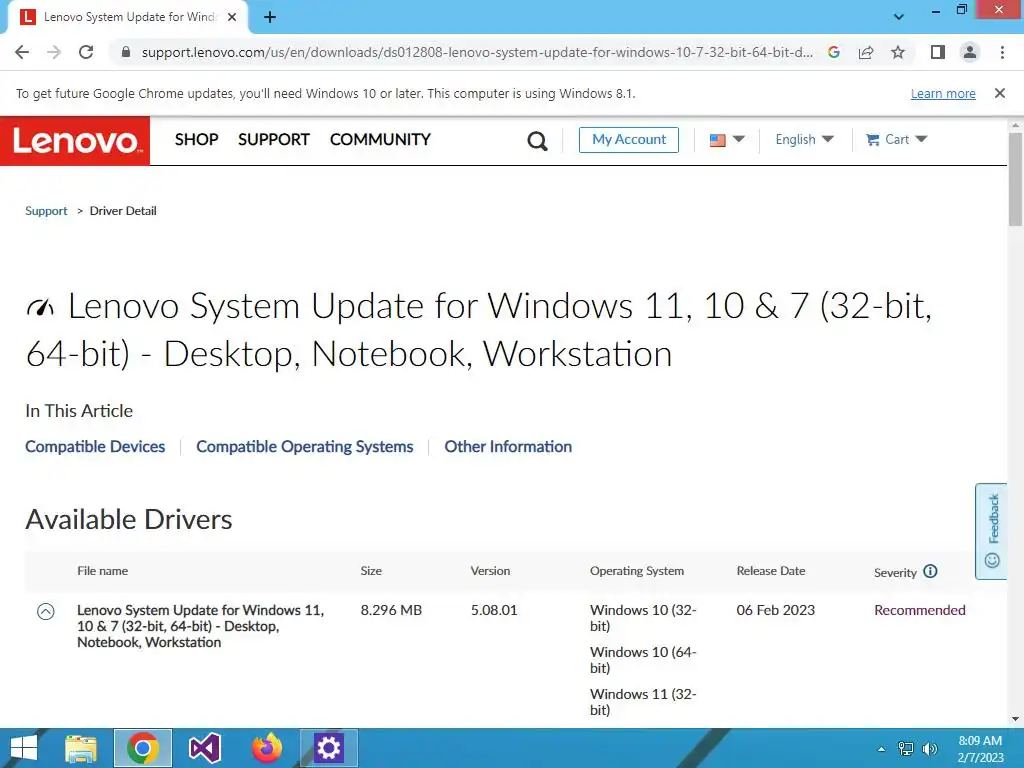Open the Windows Start button

tap(24, 748)
